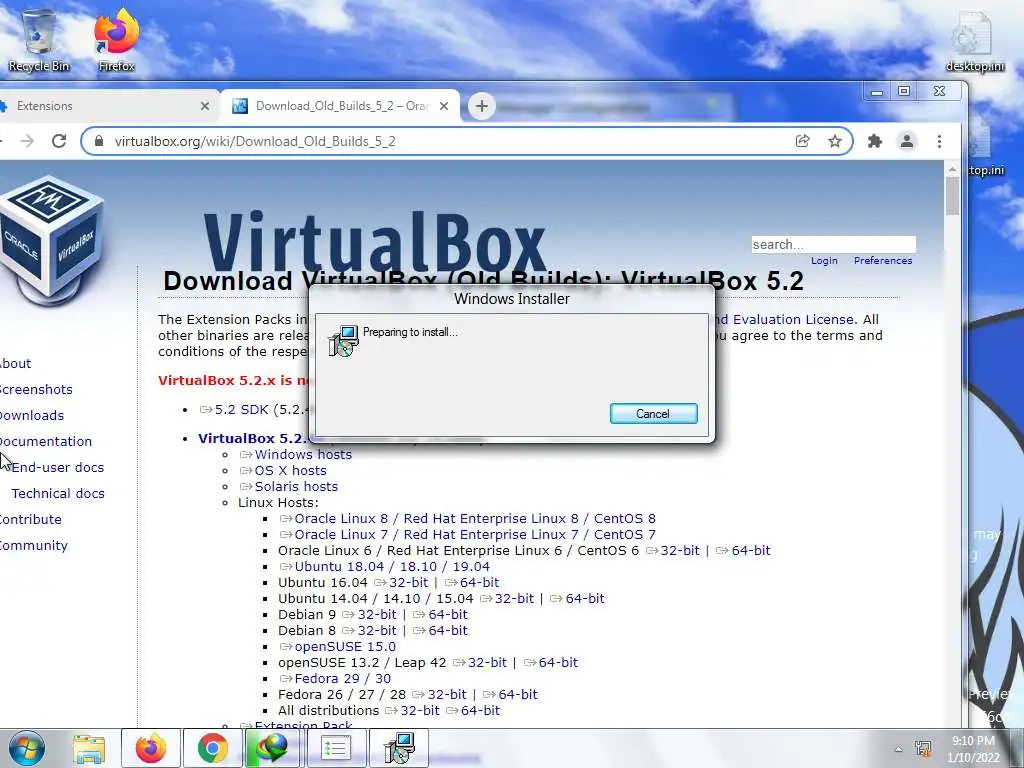View site security lock info
The image size is (1024, 768).
(99, 141)
